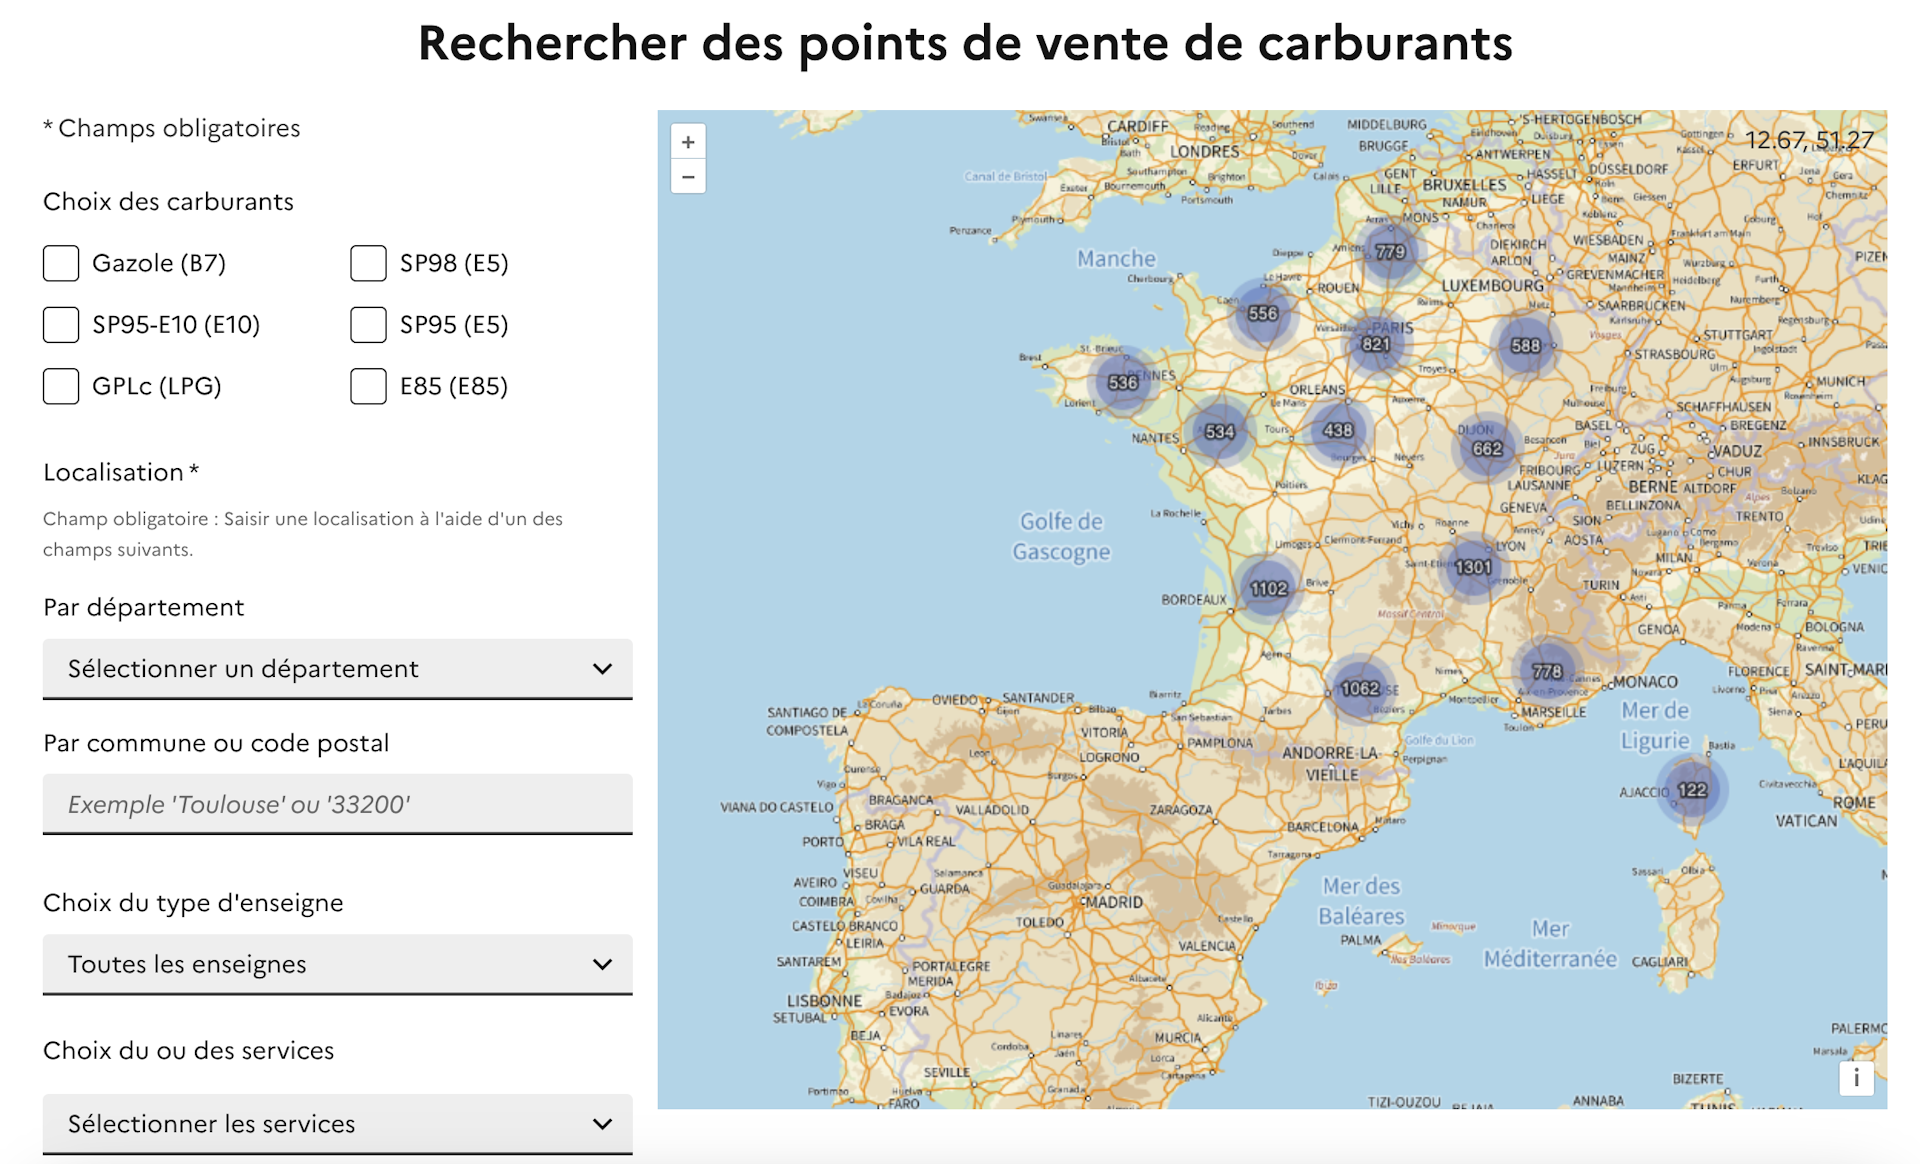The height and width of the screenshot is (1164, 1920).
Task: Select the 821 cluster over Paris
Action: [x=1376, y=344]
